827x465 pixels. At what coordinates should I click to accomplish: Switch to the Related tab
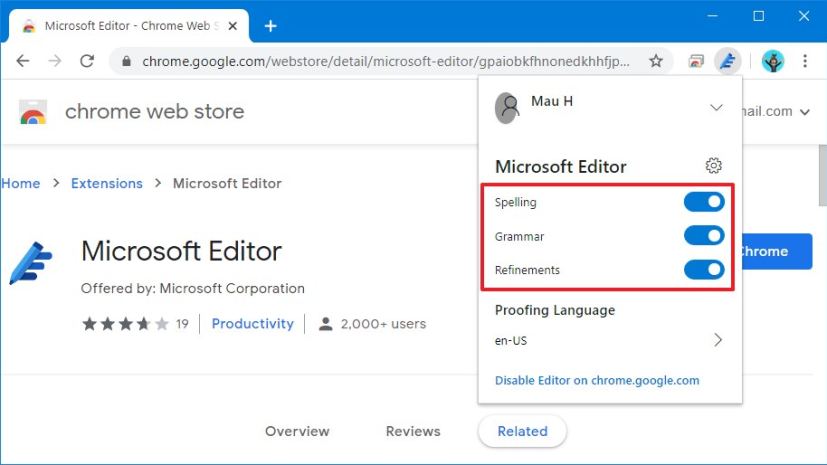click(x=522, y=431)
